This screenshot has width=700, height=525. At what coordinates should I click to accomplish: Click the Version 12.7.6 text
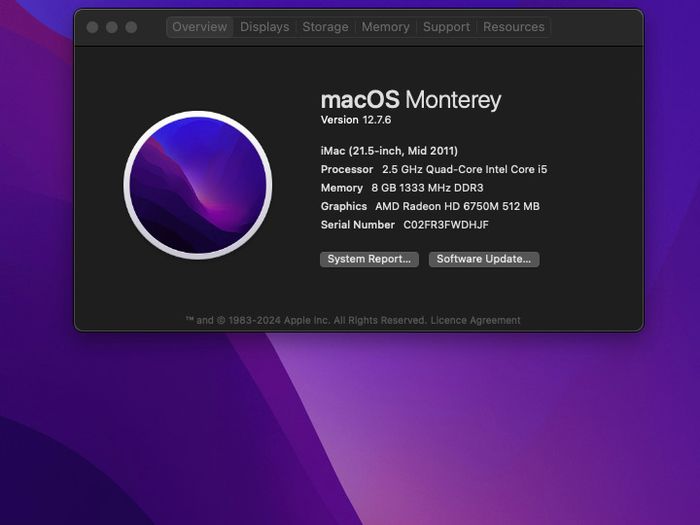[356, 120]
